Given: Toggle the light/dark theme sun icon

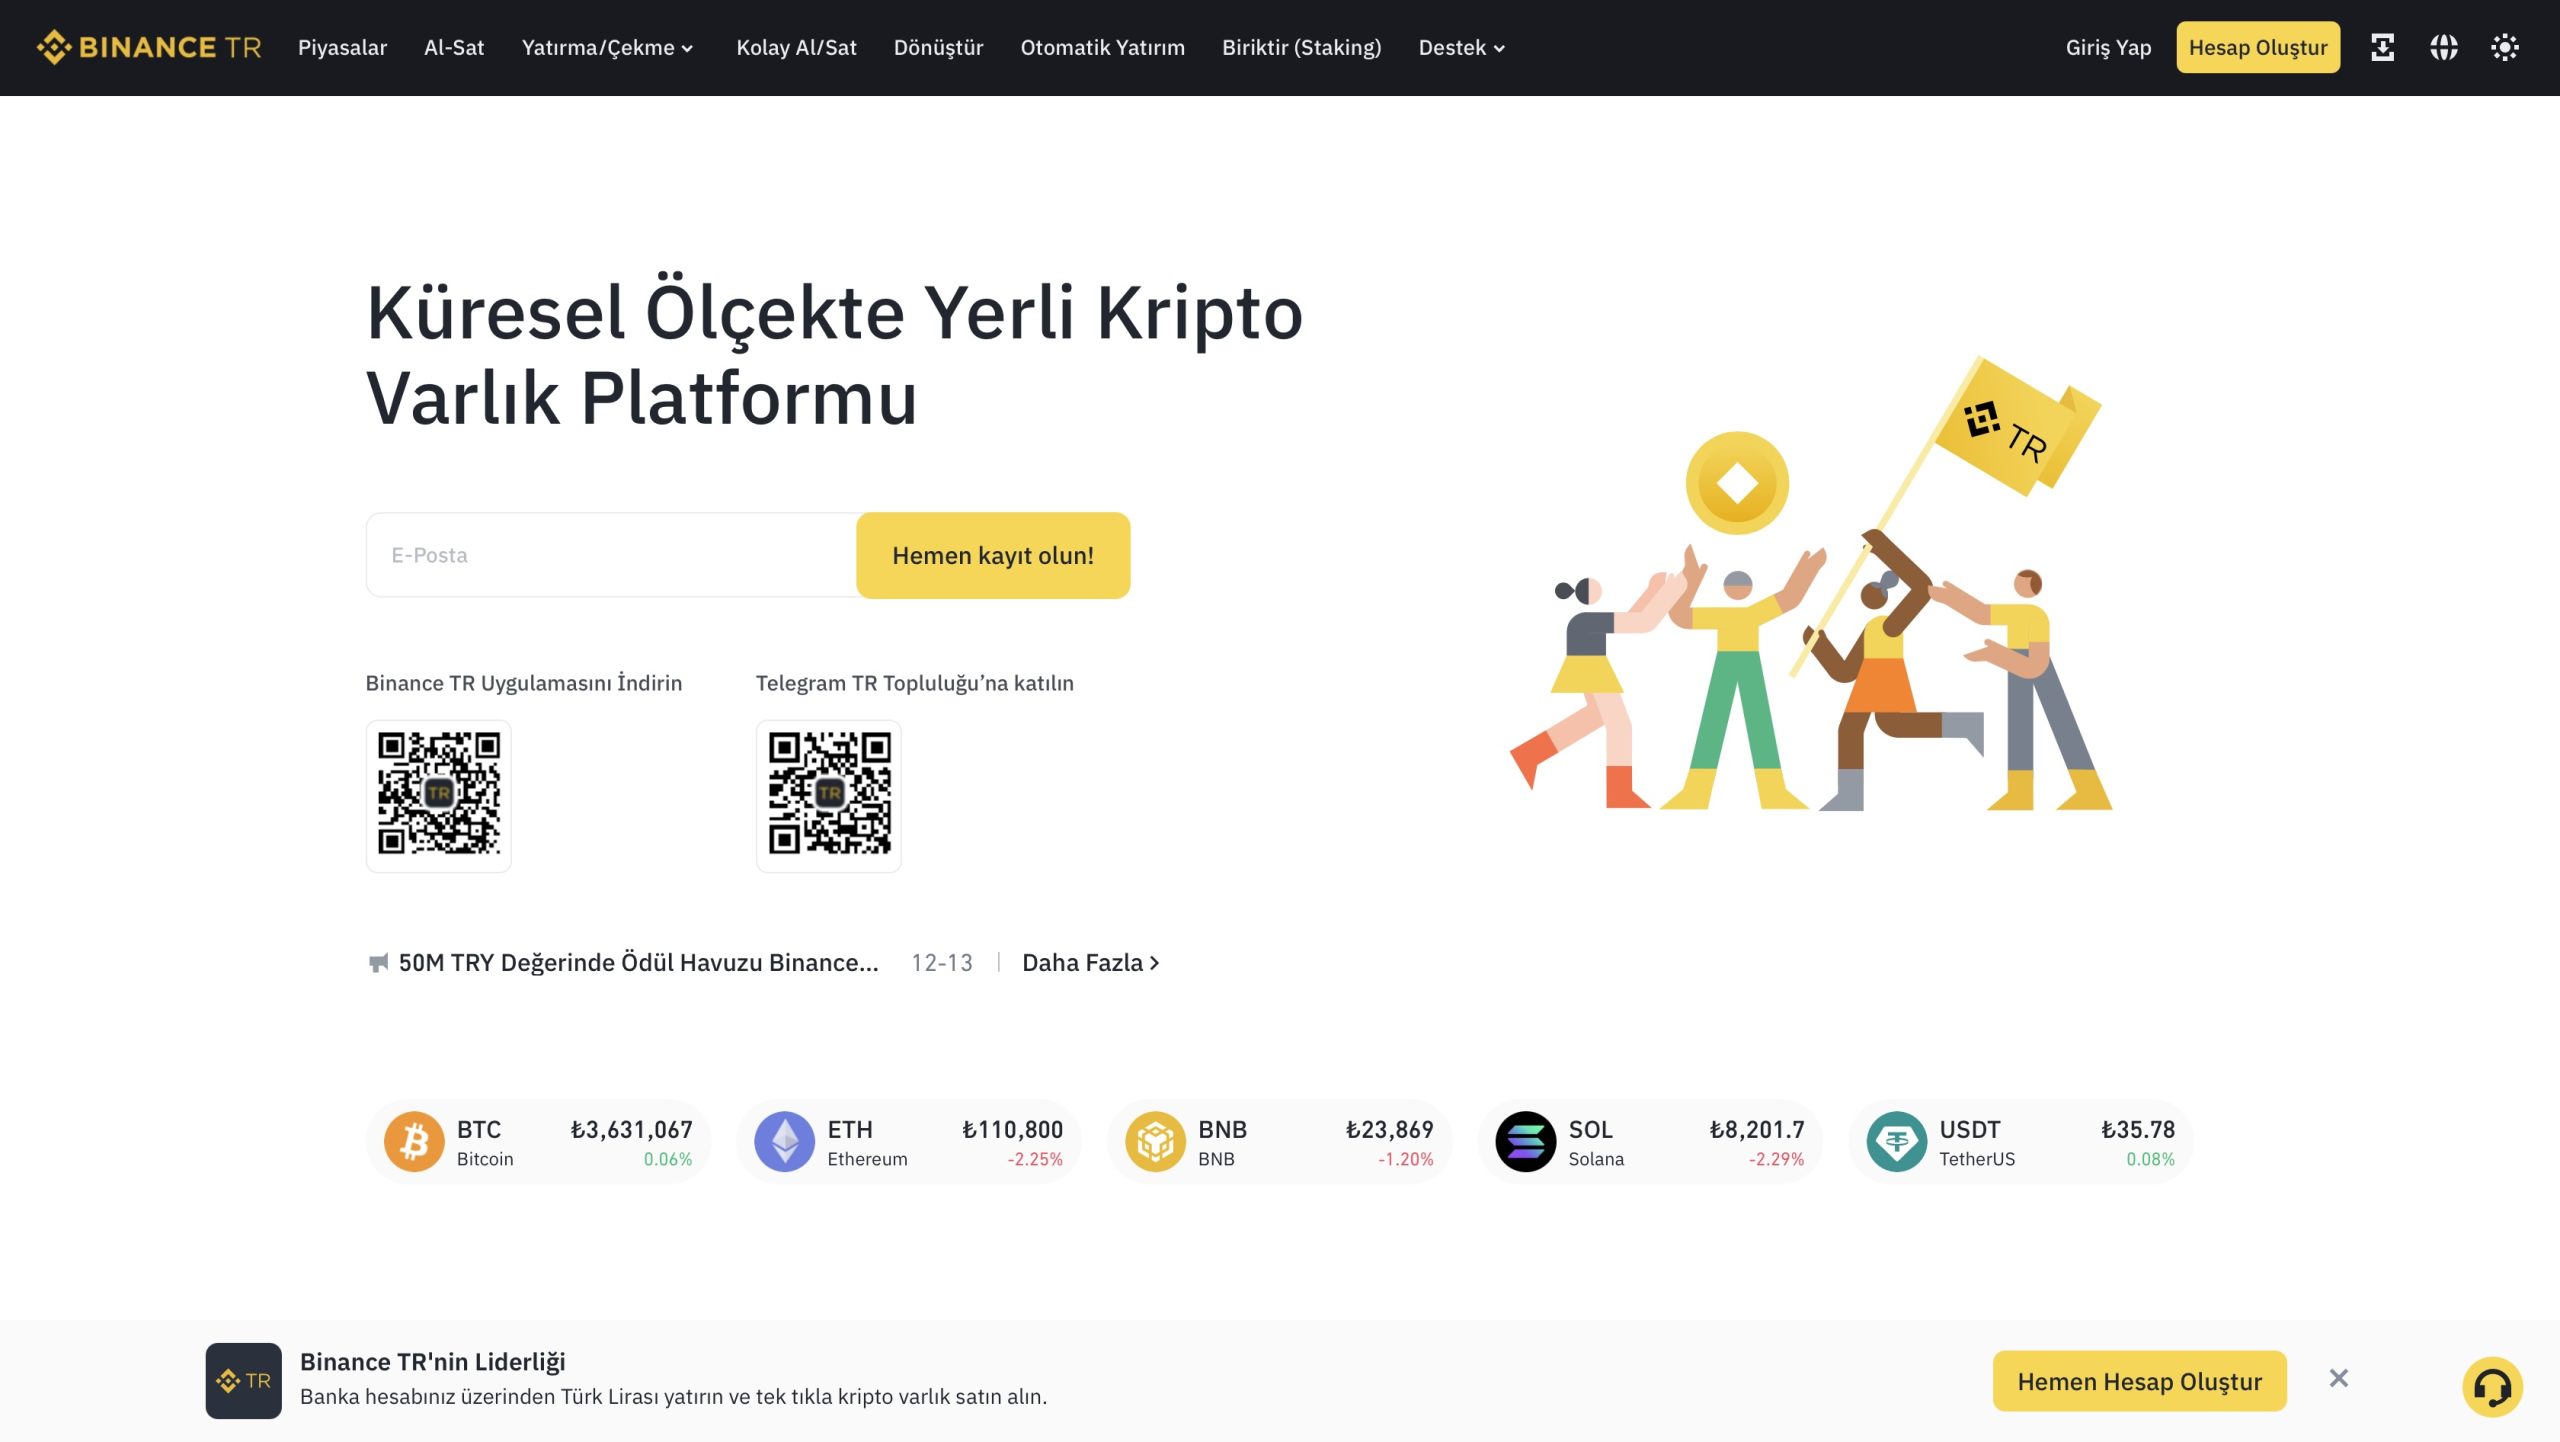Looking at the screenshot, I should pyautogui.click(x=2504, y=47).
